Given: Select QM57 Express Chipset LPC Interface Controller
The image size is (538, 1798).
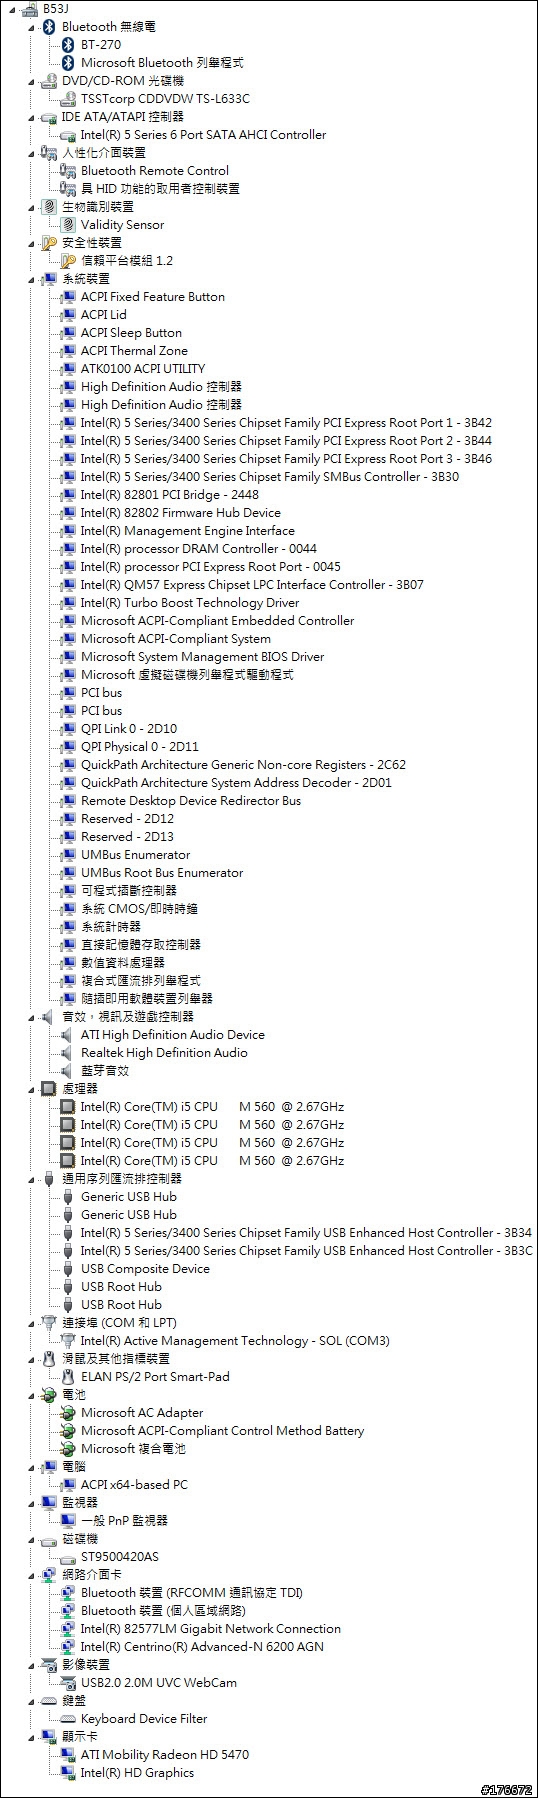Looking at the screenshot, I should (x=252, y=585).
